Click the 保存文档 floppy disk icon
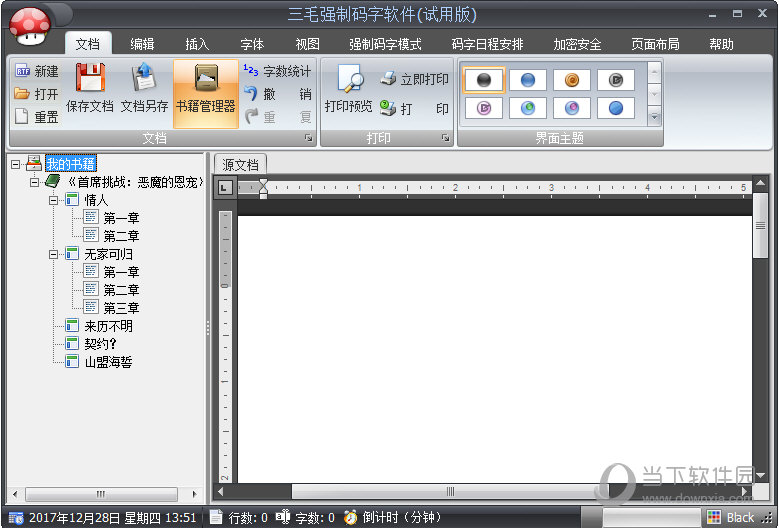 [x=90, y=79]
